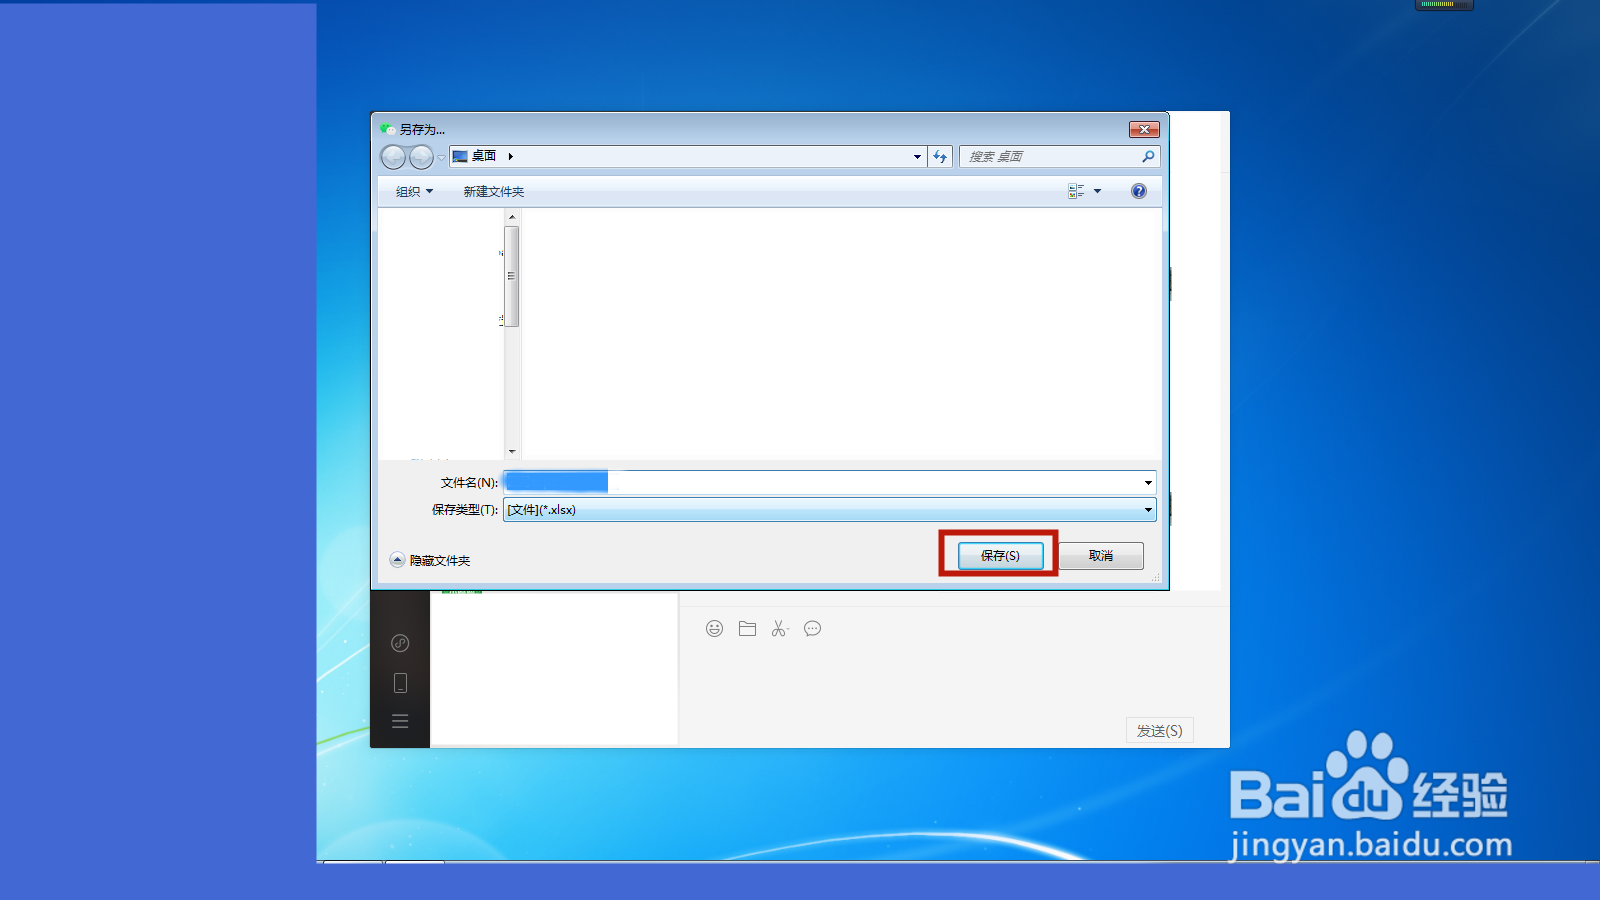Click the forward navigation arrow button

point(421,157)
